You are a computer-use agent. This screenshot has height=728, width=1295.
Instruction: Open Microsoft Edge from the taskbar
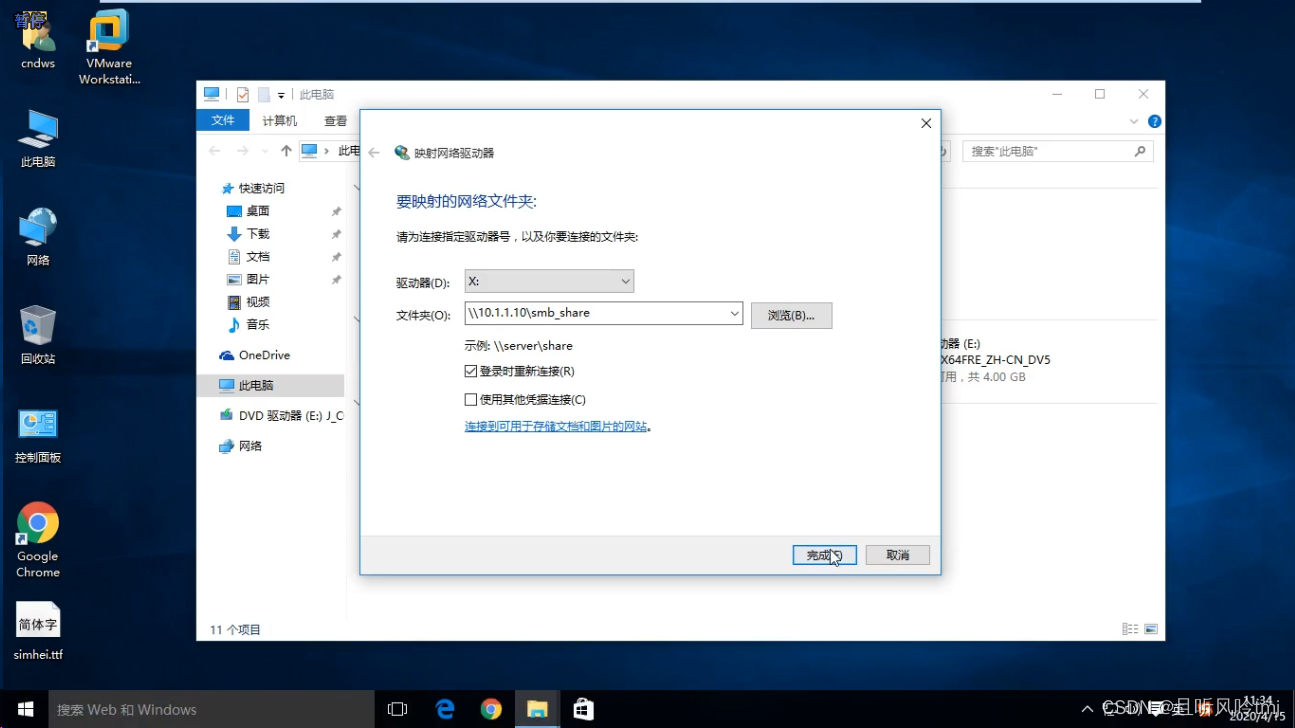[444, 708]
